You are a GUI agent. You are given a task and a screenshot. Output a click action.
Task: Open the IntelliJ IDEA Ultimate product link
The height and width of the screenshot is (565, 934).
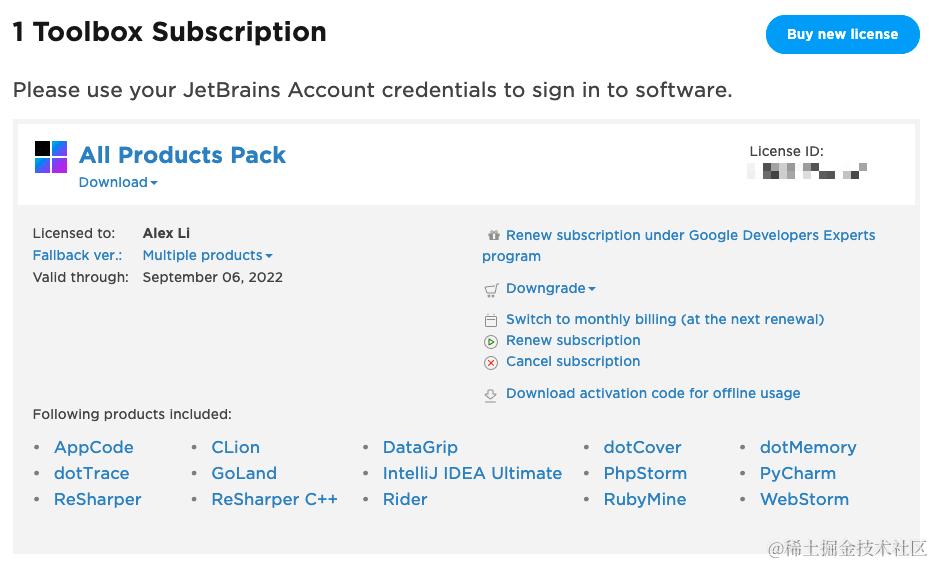472,473
